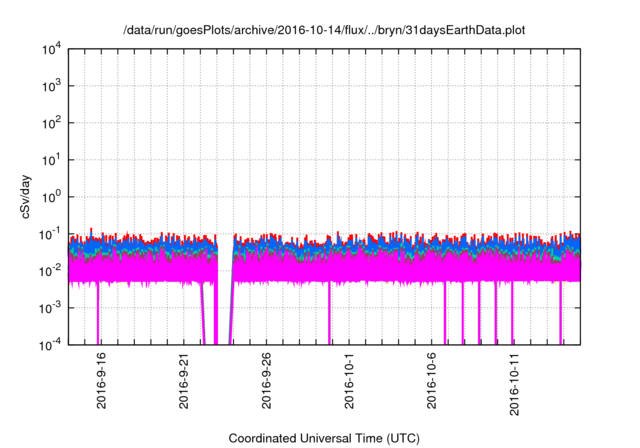Click the 2016-9-16 date label
Image resolution: width=640 pixels, height=448 pixels.
(x=101, y=380)
